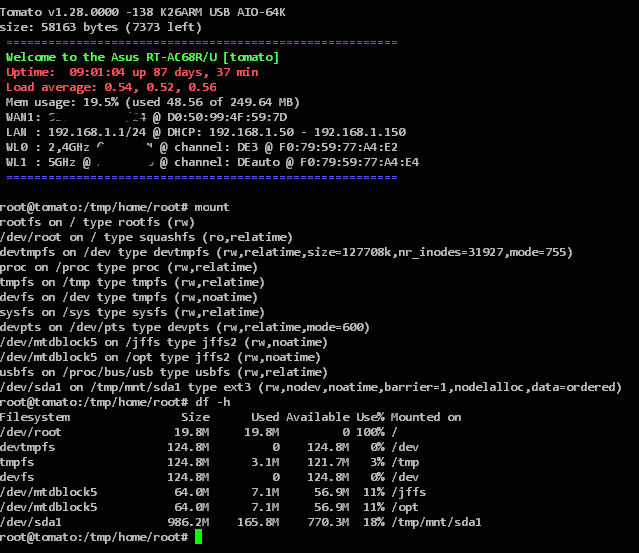
Task: Click the 'Mounted on' column header
Action: point(426,418)
